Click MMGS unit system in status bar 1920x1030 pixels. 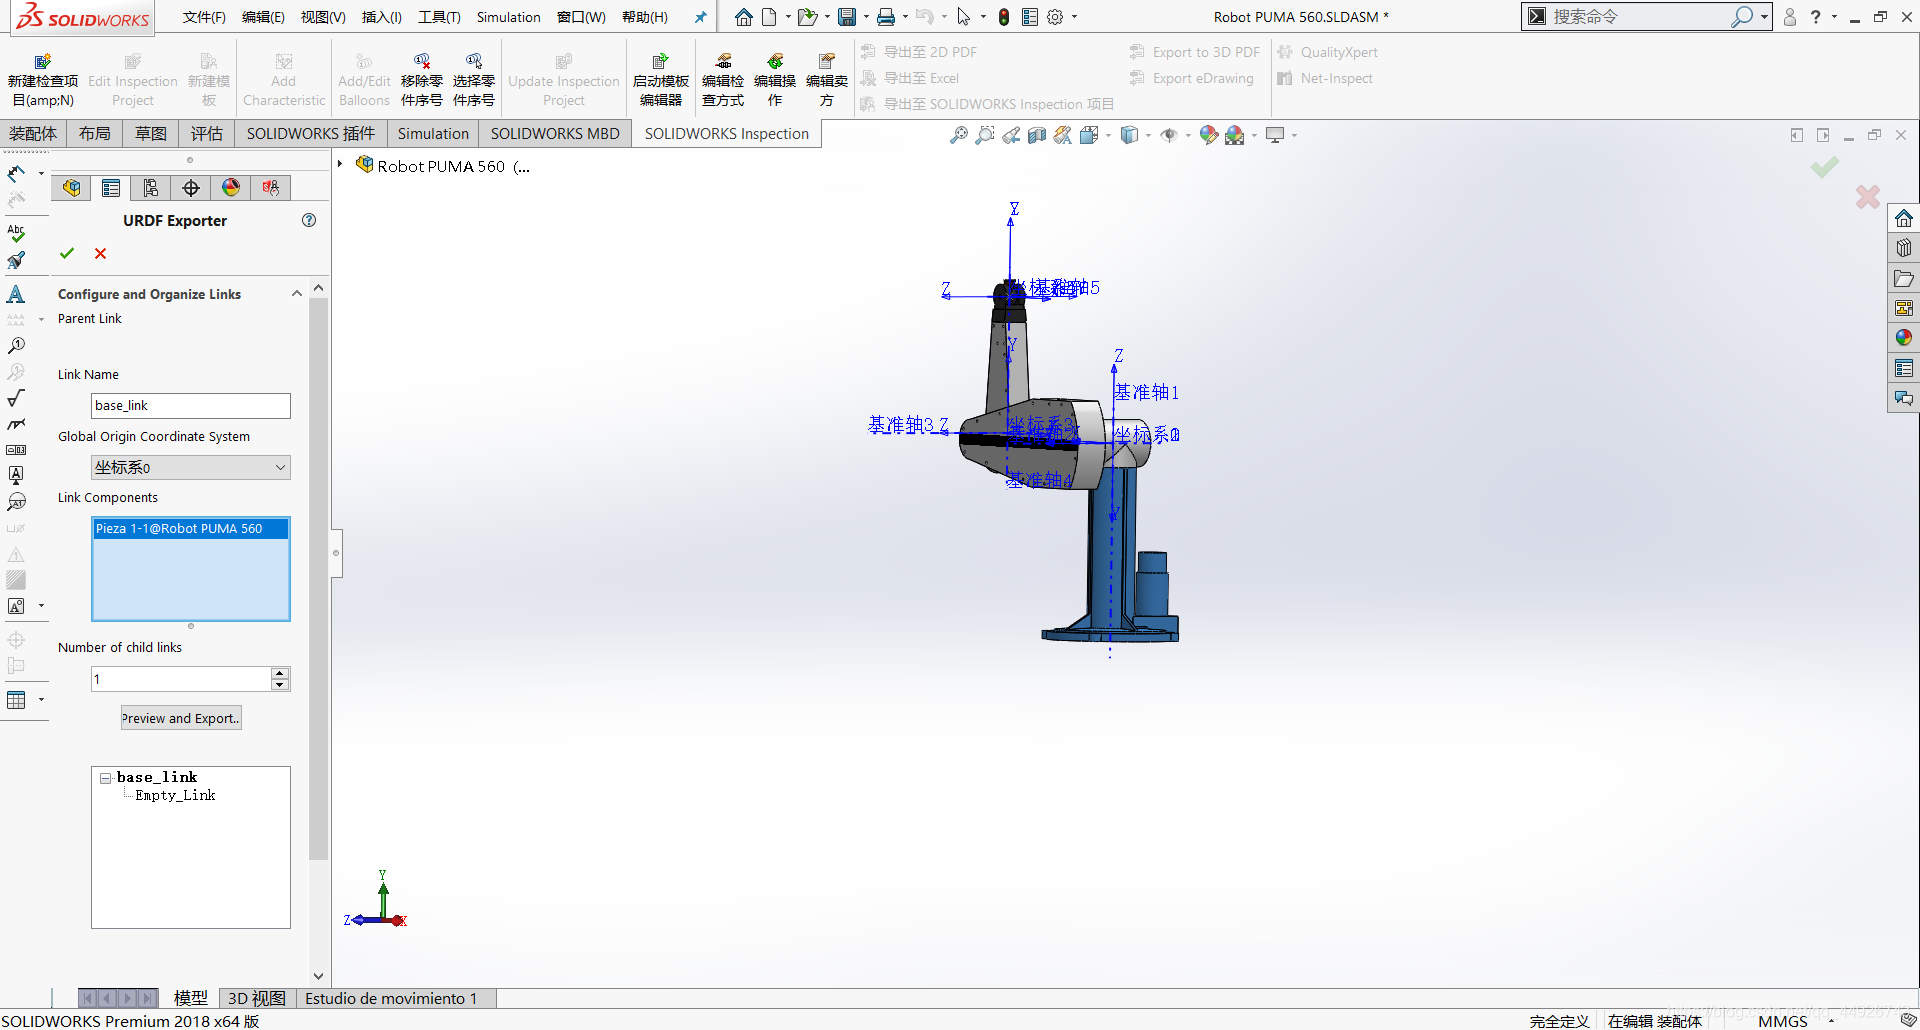click(x=1782, y=1021)
